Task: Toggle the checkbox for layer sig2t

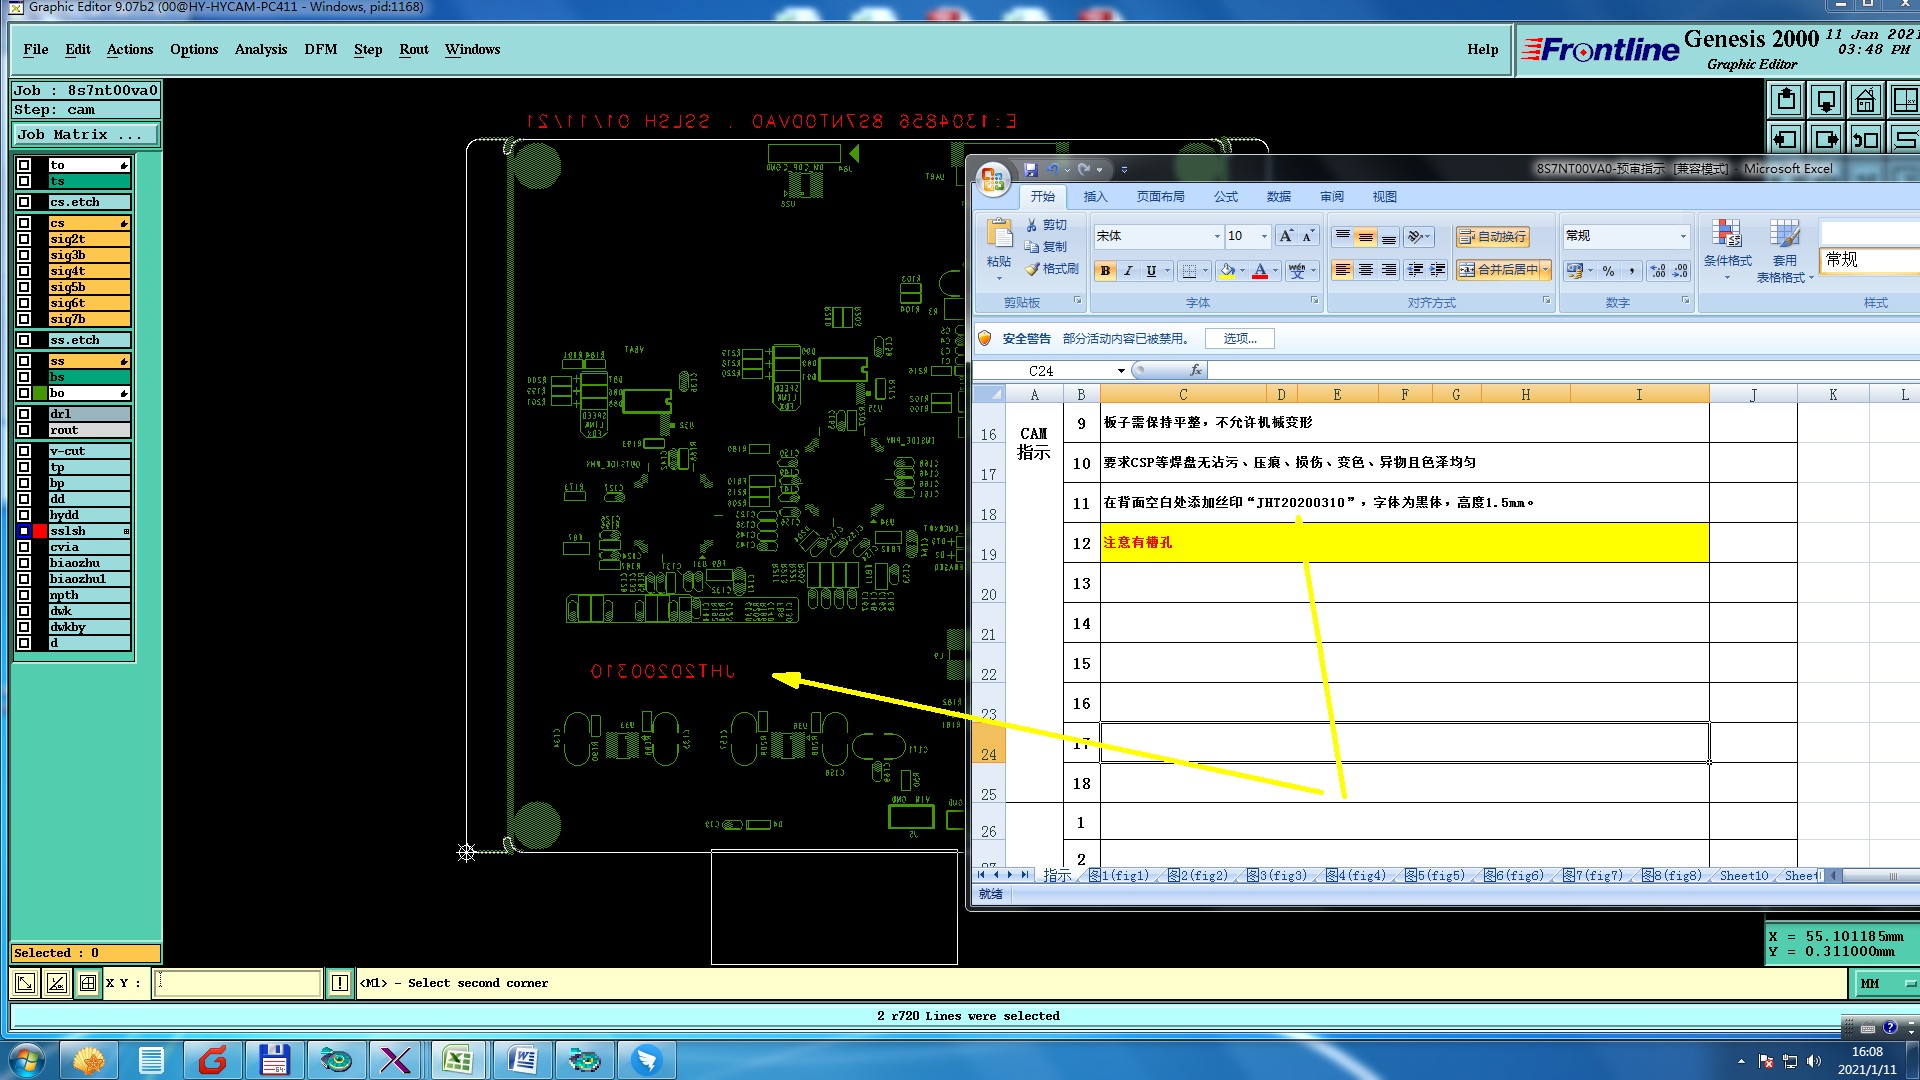Action: (x=24, y=239)
